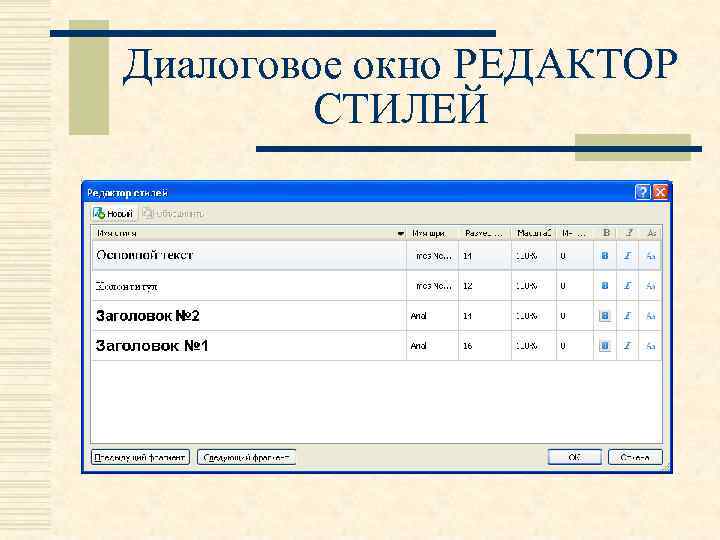Click the Отмена cancel button
This screenshot has height=540, width=720.
(x=635, y=457)
